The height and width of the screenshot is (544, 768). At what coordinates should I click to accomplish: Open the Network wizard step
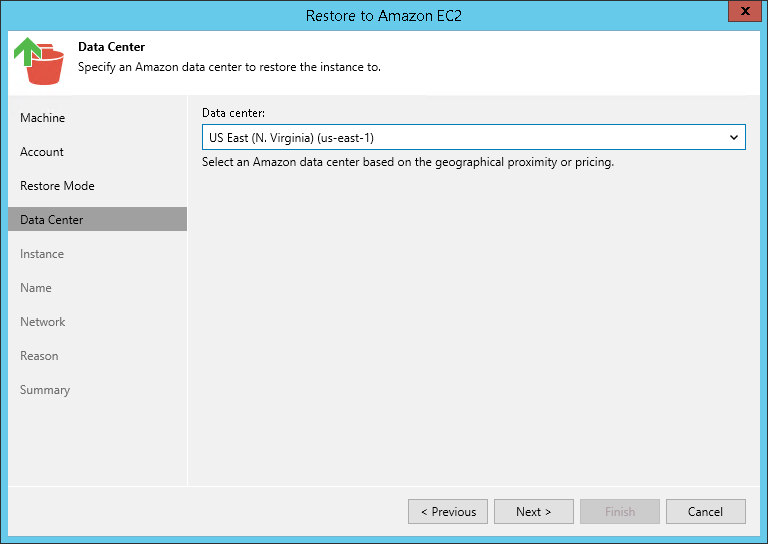pyautogui.click(x=43, y=322)
